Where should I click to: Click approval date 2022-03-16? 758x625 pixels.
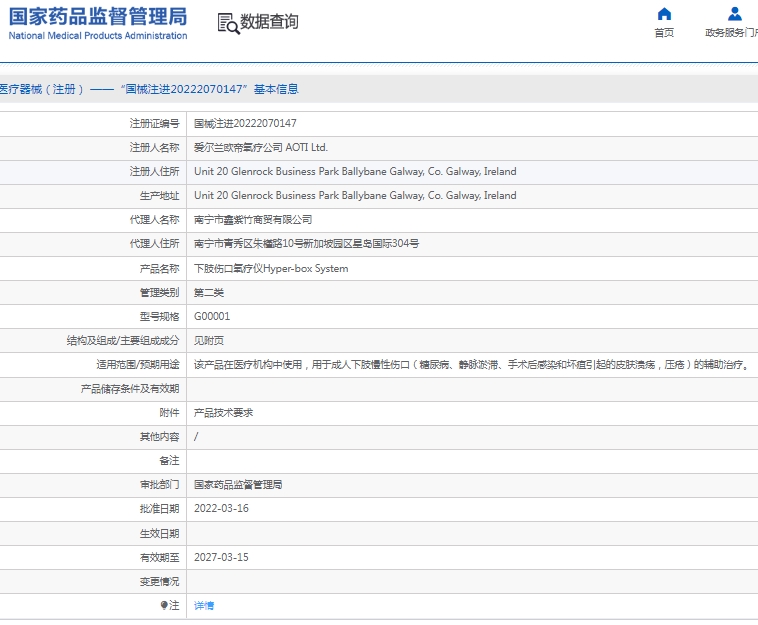tap(221, 509)
